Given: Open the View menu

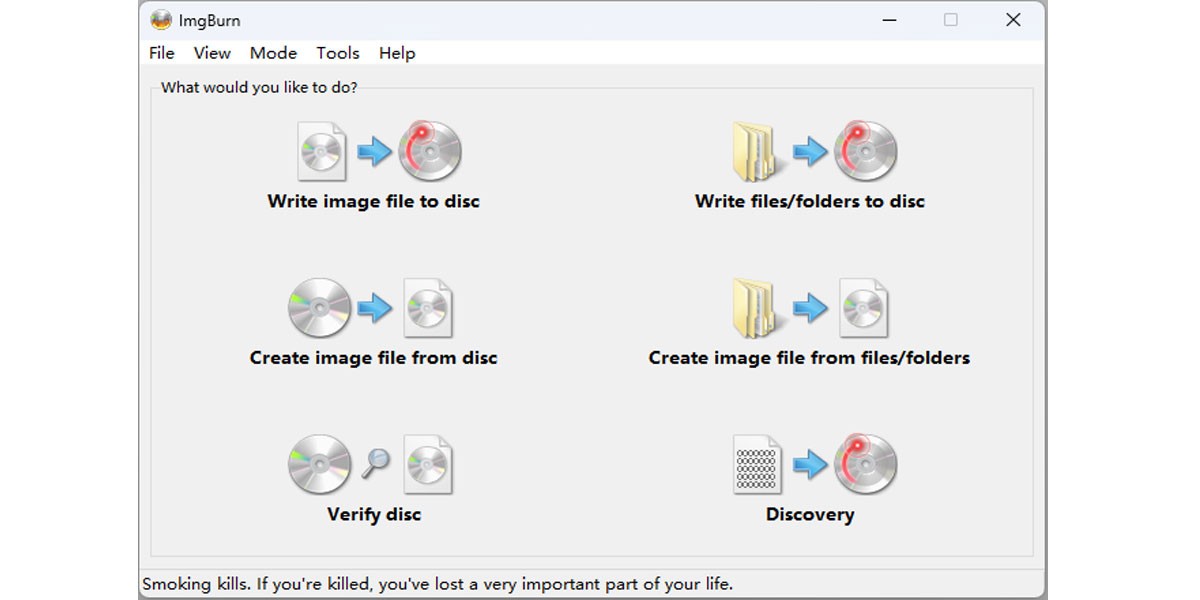Looking at the screenshot, I should pos(212,53).
